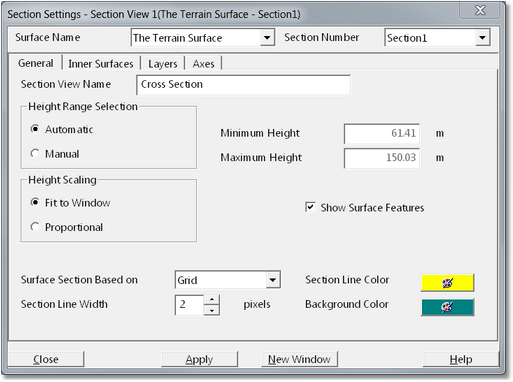
Task: Open the Axes tab
Action: click(x=203, y=64)
